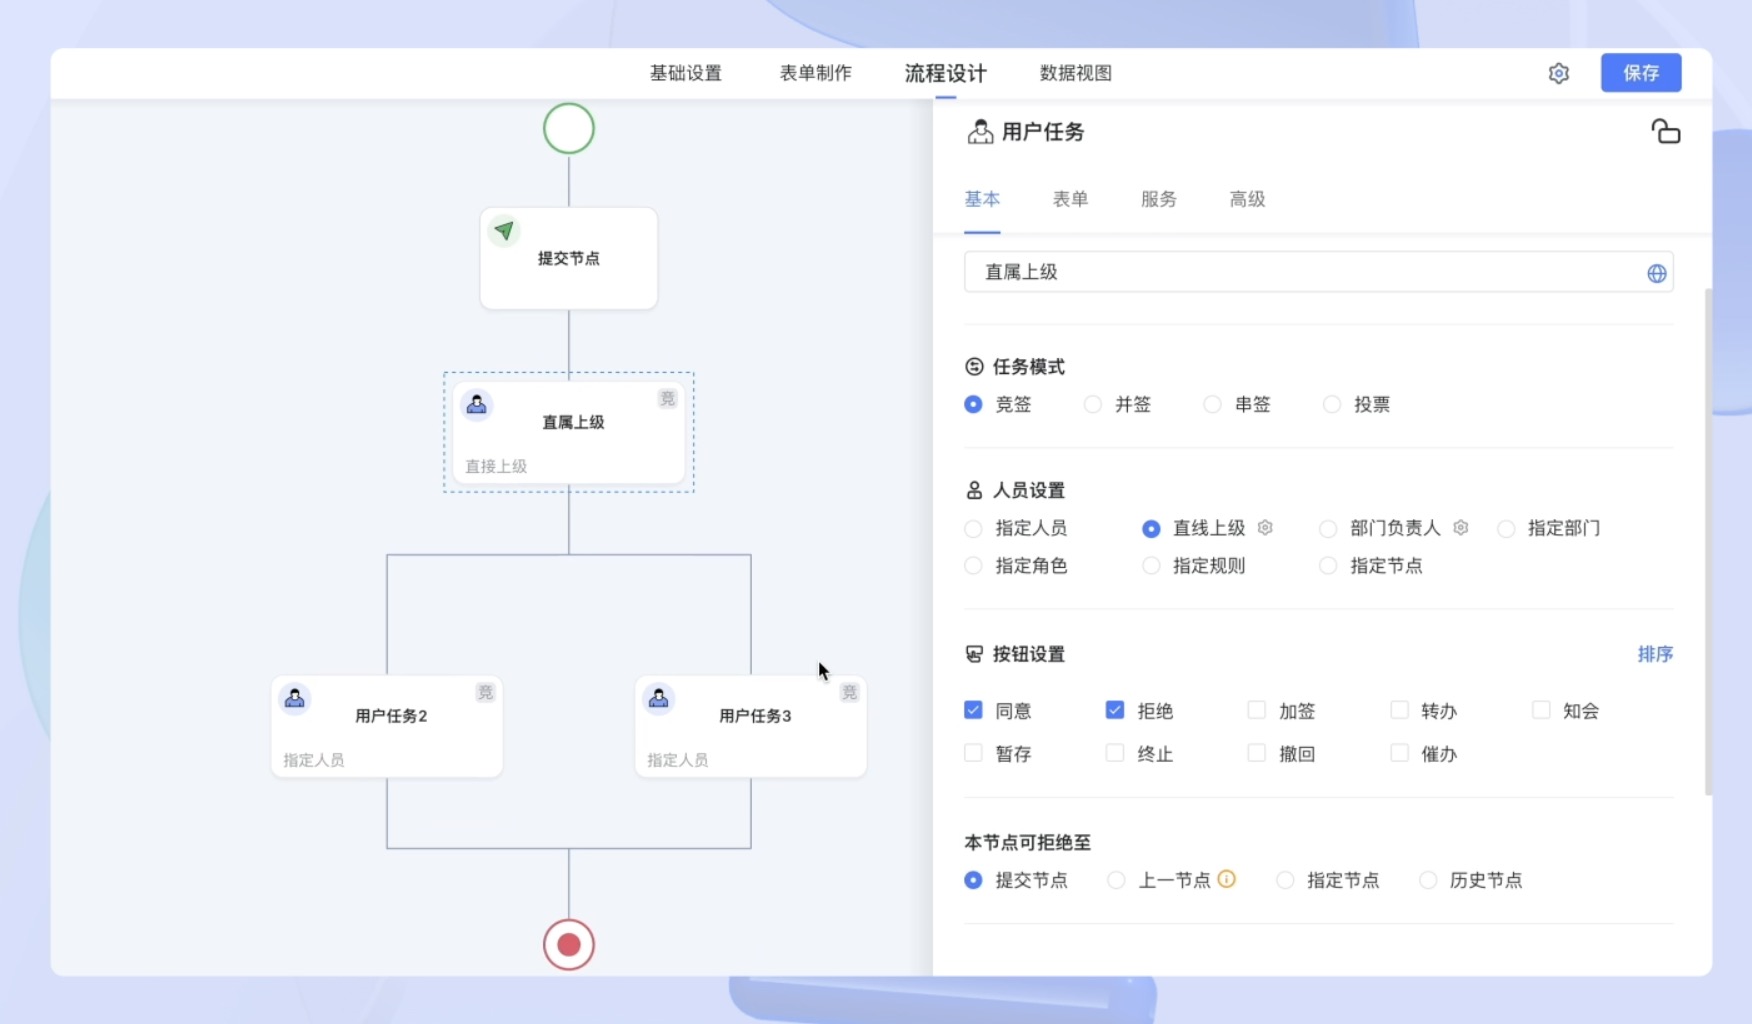Click the user avatar icon on 直属上级 node

point(477,404)
